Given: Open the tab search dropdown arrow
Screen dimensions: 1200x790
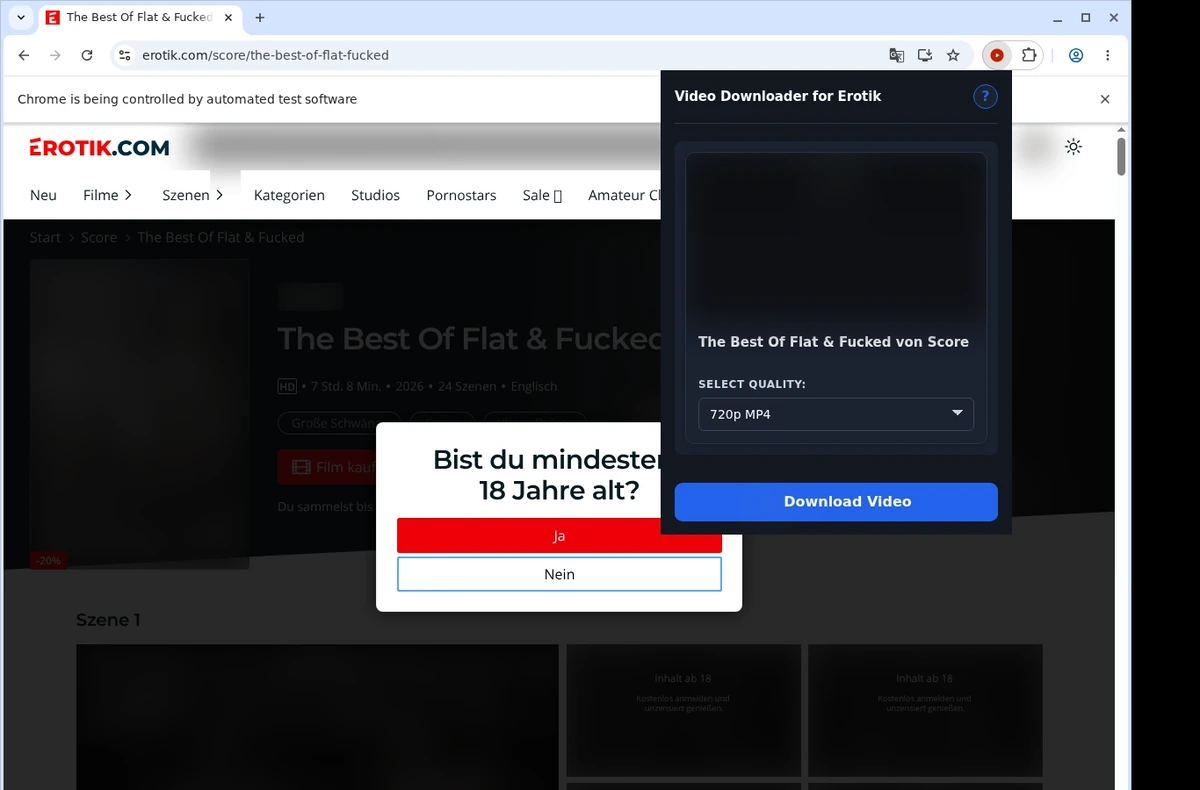Looking at the screenshot, I should (21, 17).
